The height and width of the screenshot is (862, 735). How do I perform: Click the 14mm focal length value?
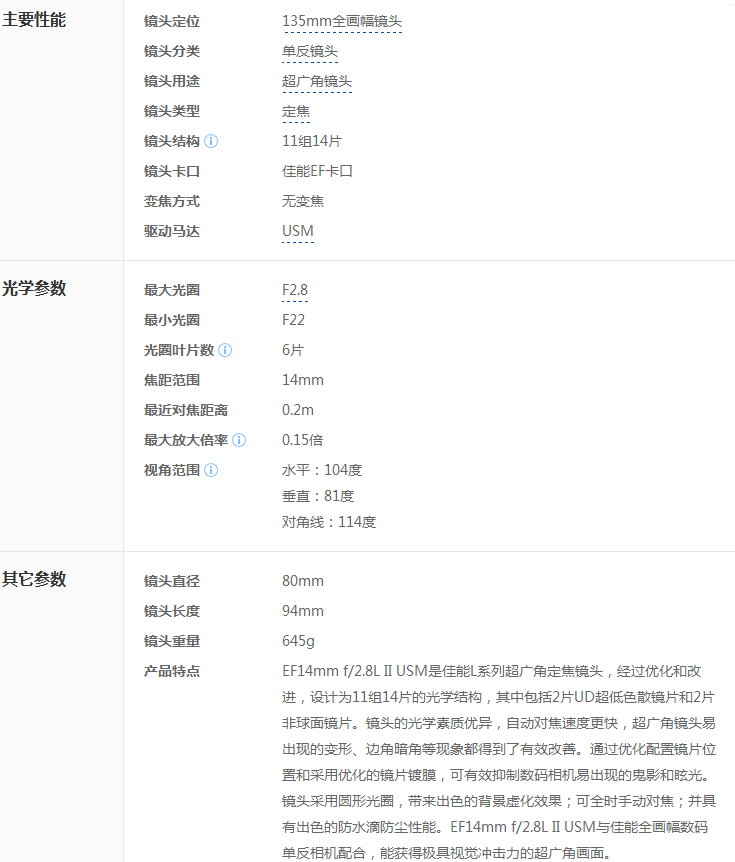coord(303,380)
